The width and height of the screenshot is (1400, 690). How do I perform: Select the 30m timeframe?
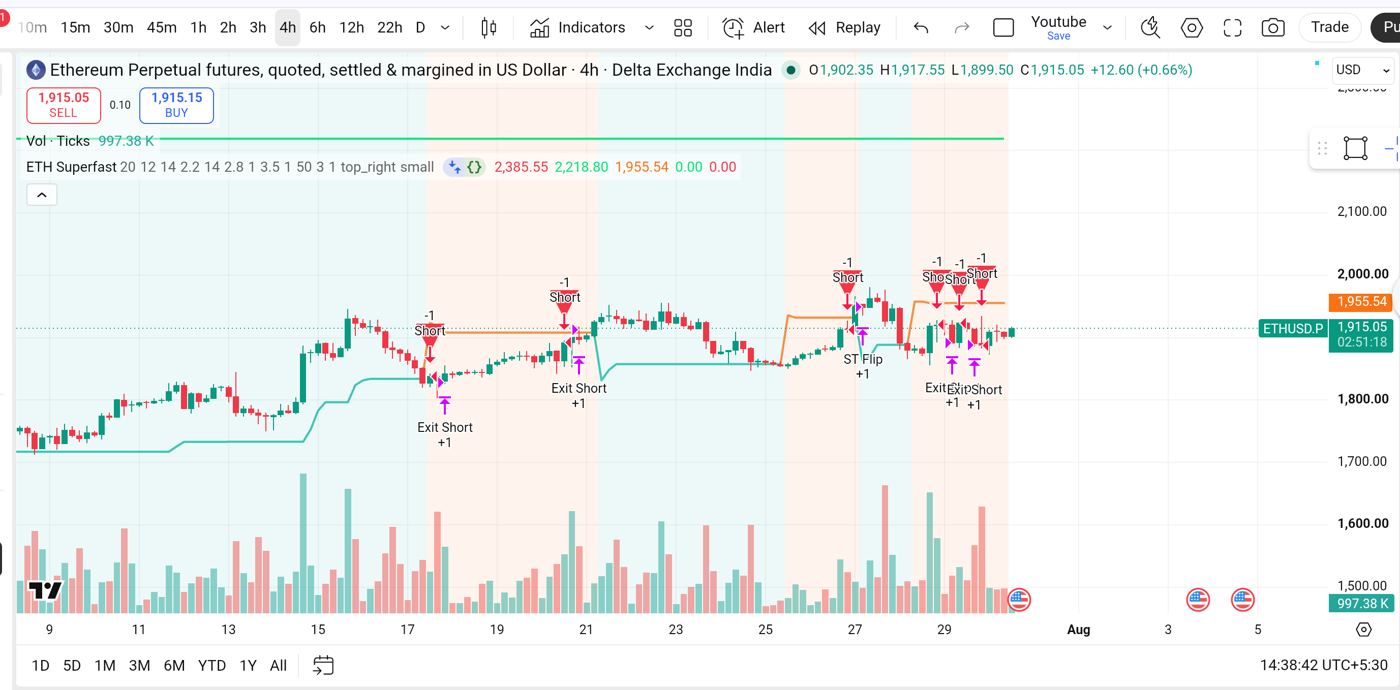(x=118, y=28)
